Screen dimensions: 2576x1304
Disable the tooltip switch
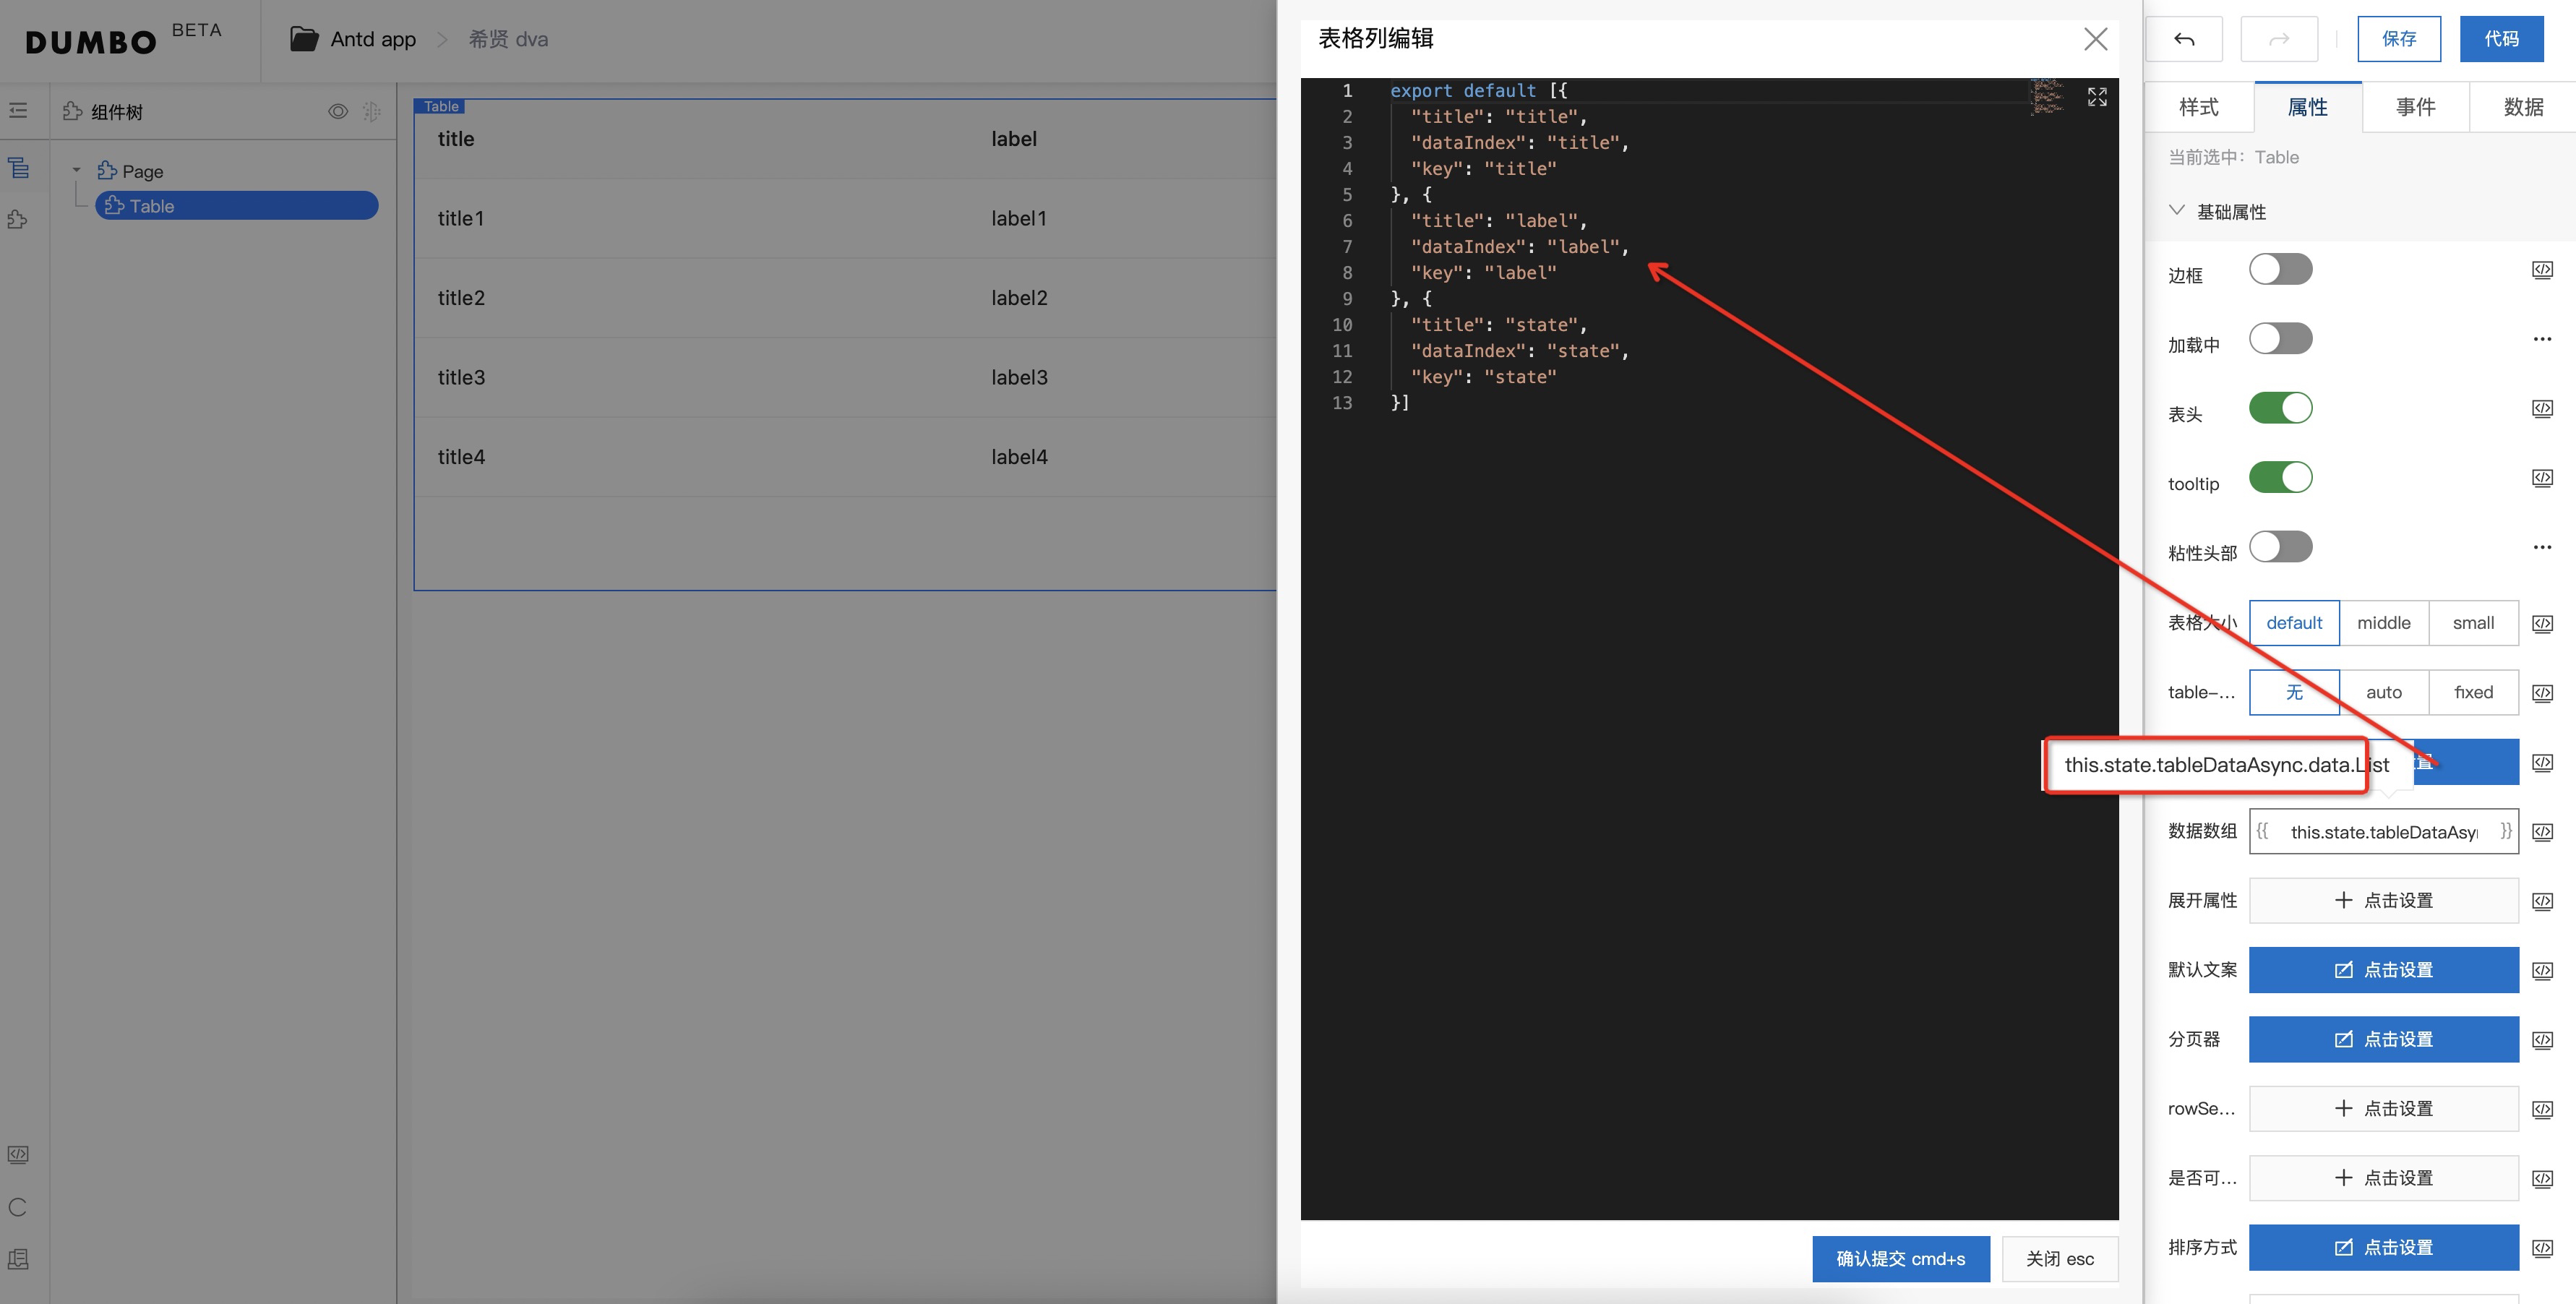click(2280, 478)
